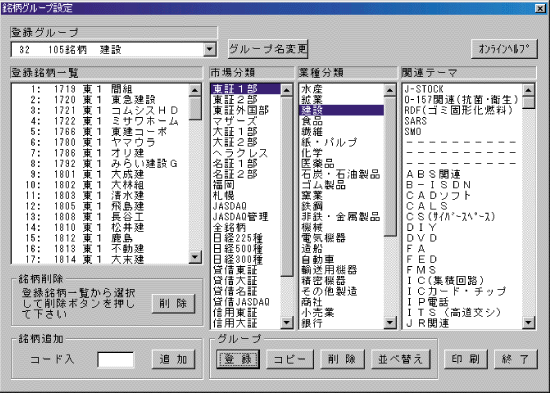Click the コード入 code input field
Image resolution: width=550 pixels, height=393 pixels.
(115, 360)
